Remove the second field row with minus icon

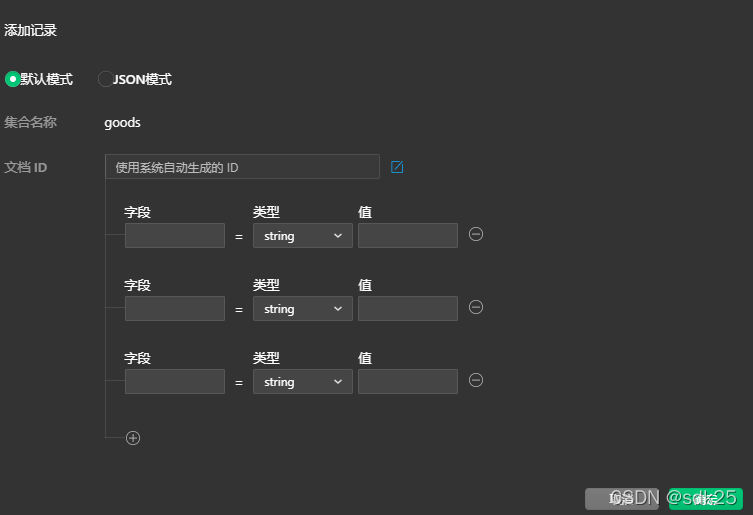(x=476, y=307)
